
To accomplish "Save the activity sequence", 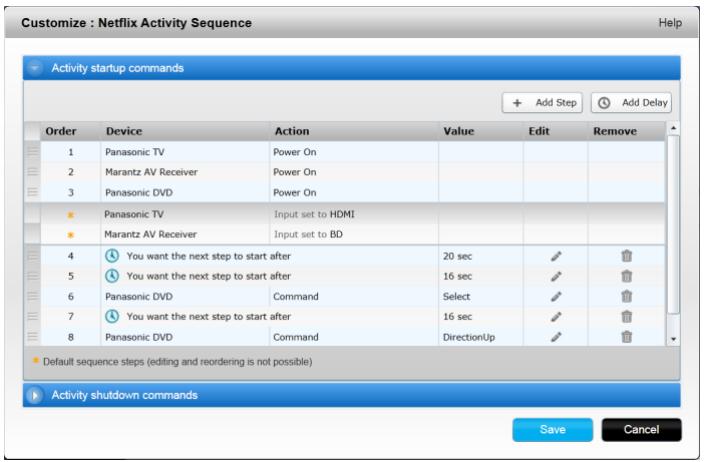I will [x=553, y=430].
